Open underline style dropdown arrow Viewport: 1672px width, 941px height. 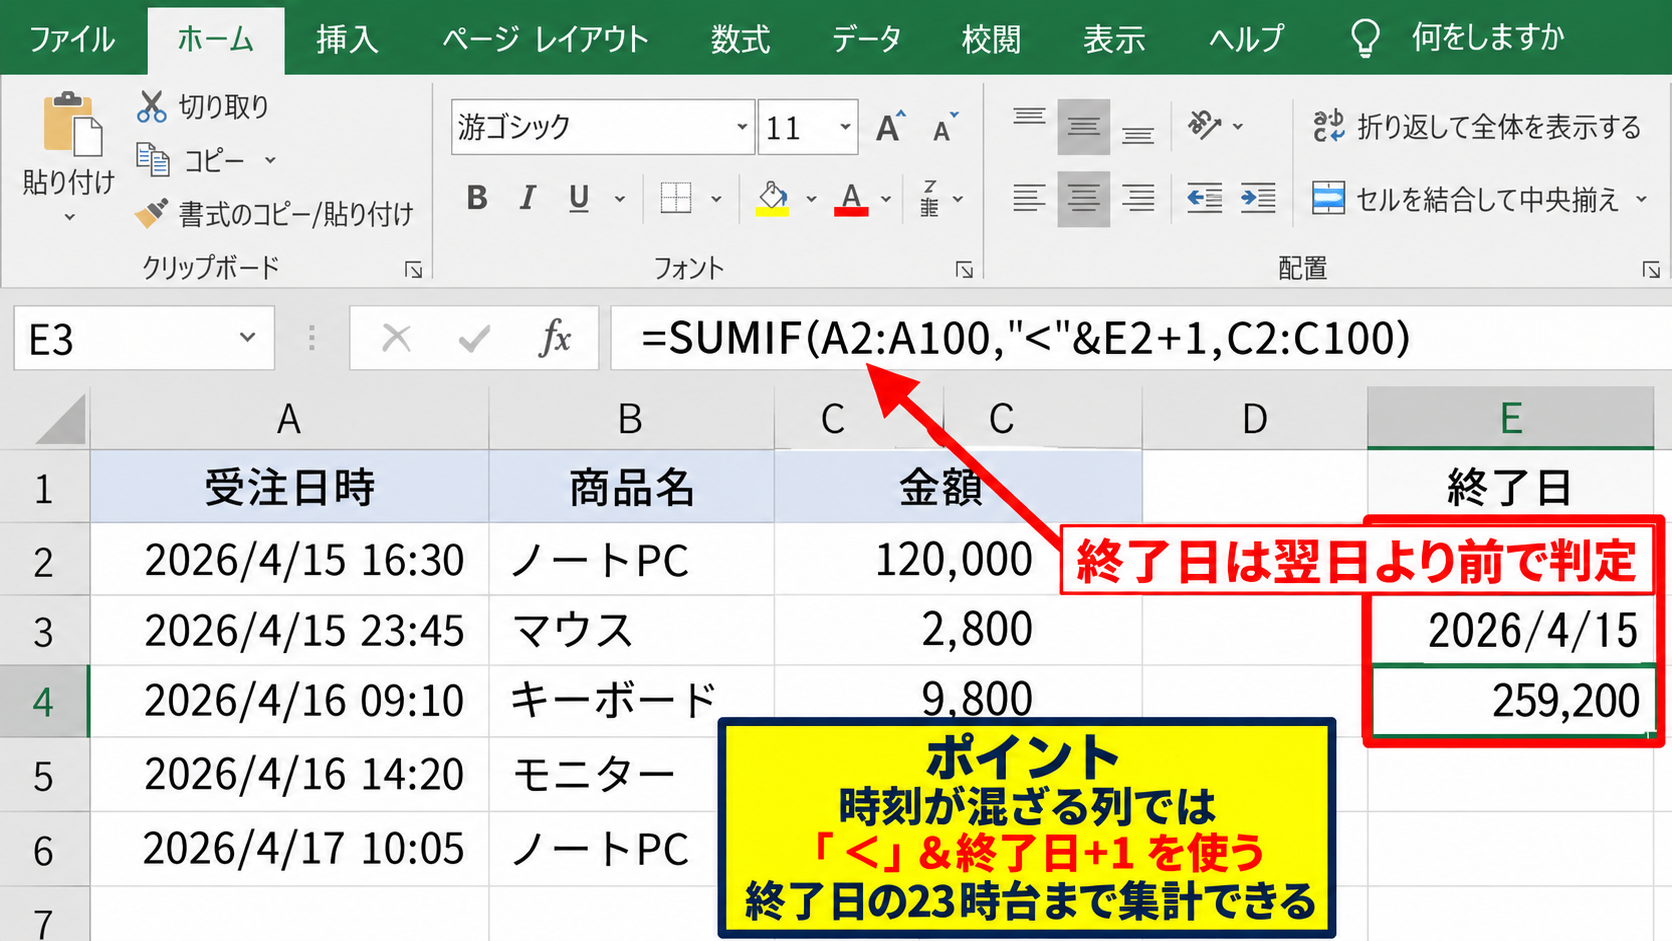tap(620, 199)
